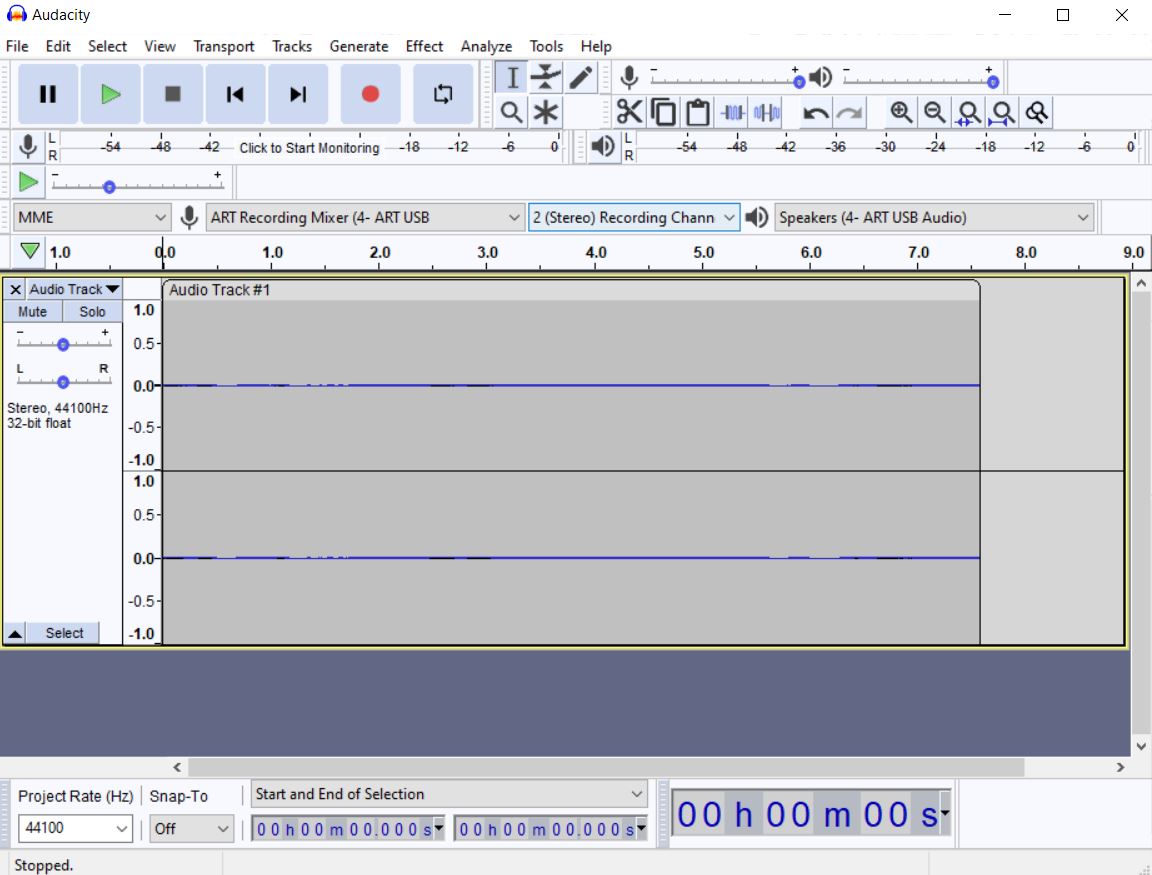
Task: Open the Tracks menu
Action: [x=292, y=46]
